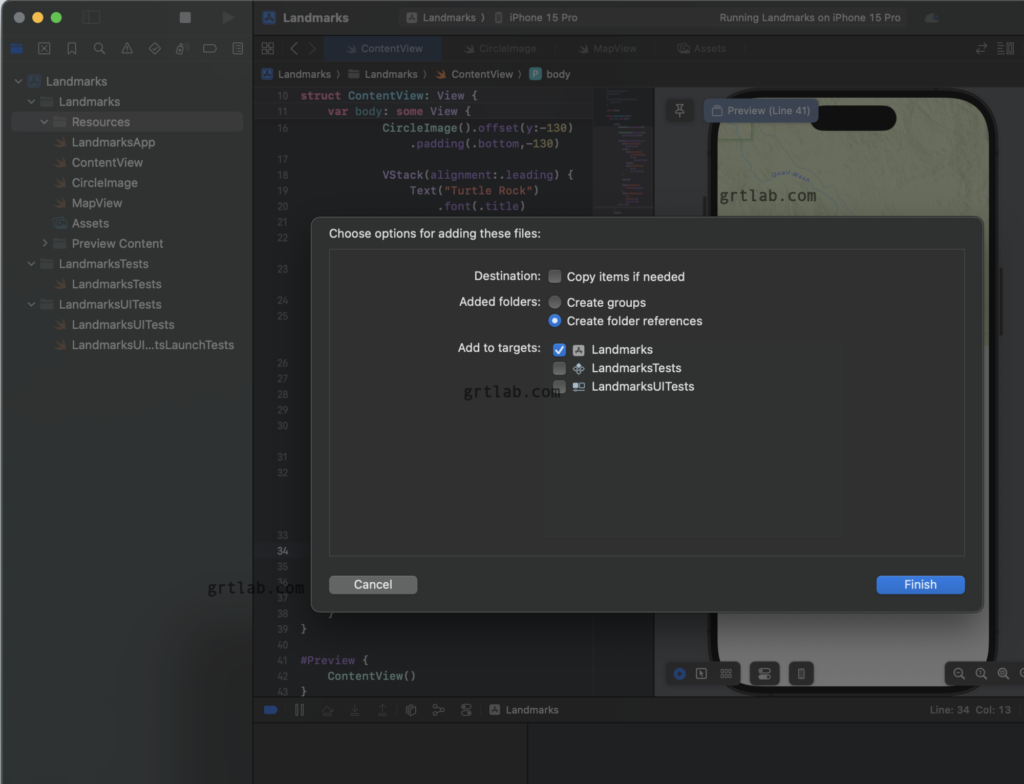Open the Find navigator
Image resolution: width=1024 pixels, height=784 pixels.
tap(99, 48)
